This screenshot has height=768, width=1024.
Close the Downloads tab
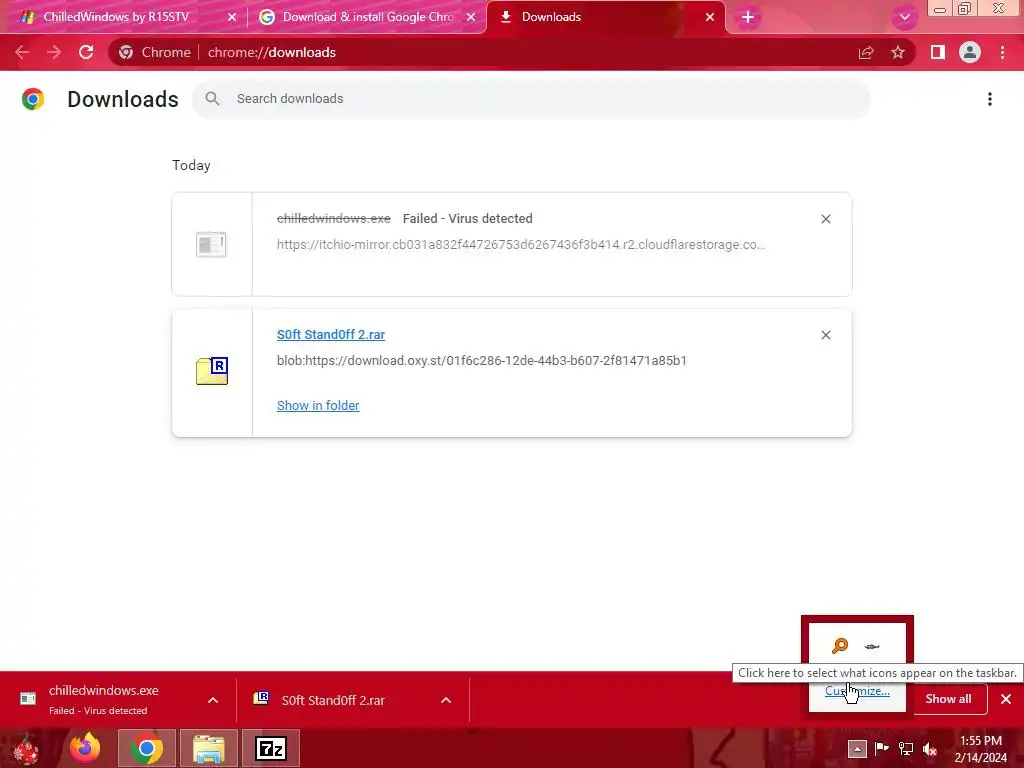pyautogui.click(x=710, y=17)
